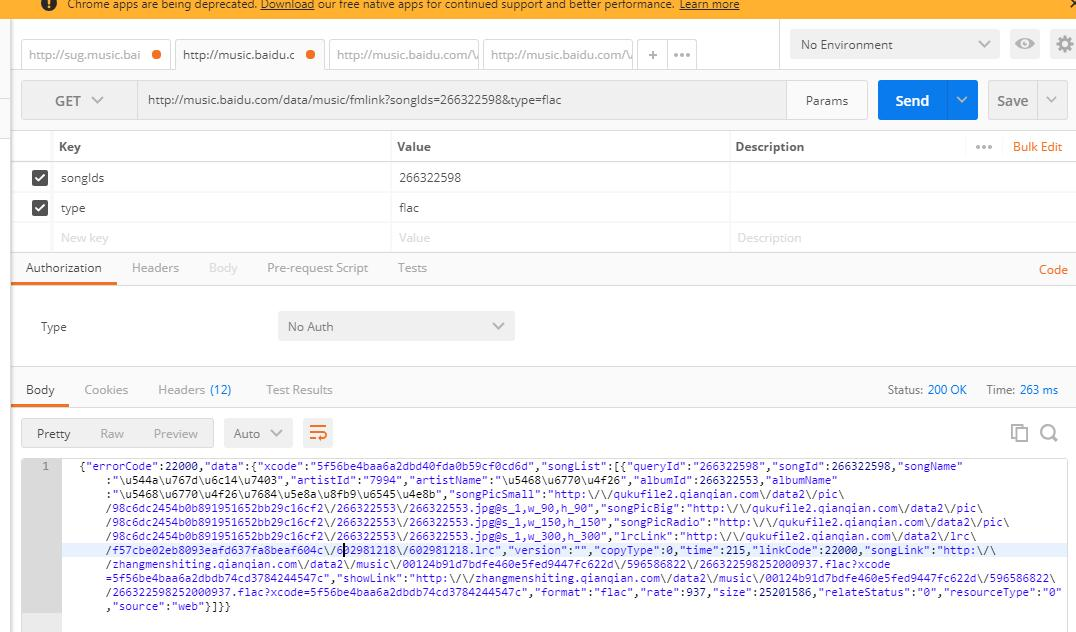Click the 266322598 value cell
The height and width of the screenshot is (632, 1076).
coord(560,178)
